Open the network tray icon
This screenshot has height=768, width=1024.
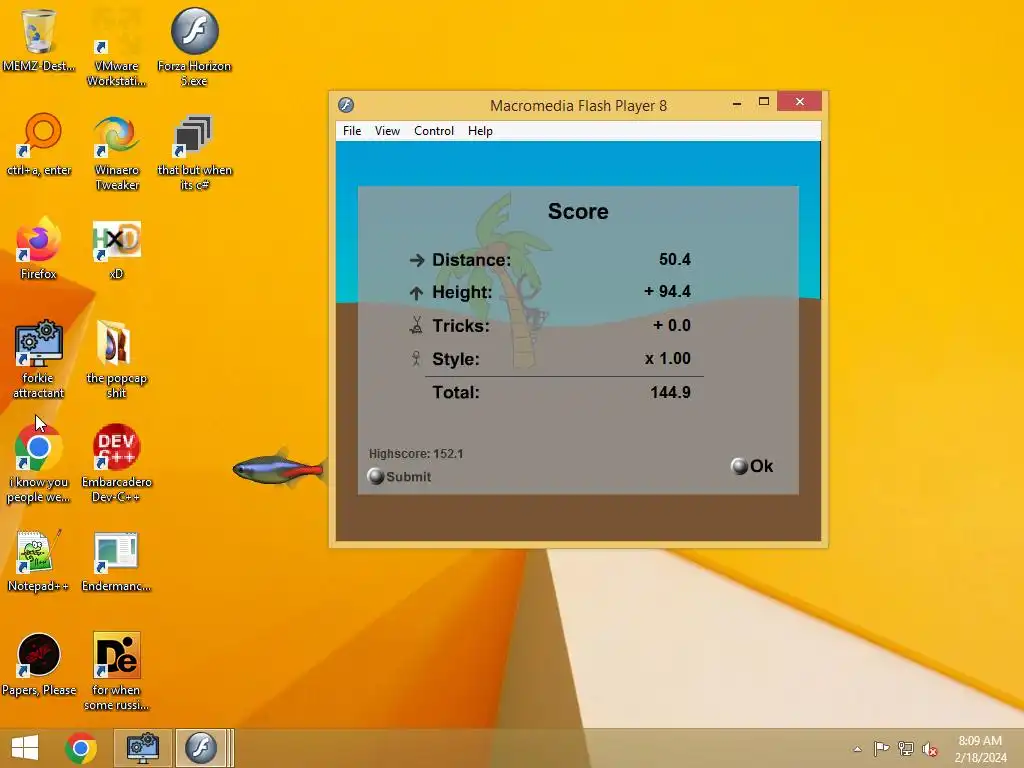(906, 749)
